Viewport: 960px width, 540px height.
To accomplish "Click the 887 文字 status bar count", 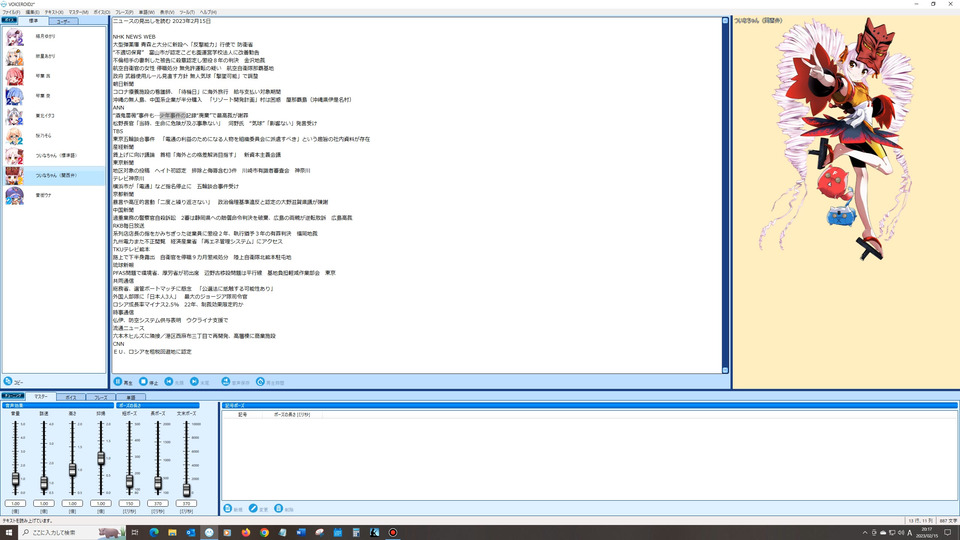I will (948, 520).
